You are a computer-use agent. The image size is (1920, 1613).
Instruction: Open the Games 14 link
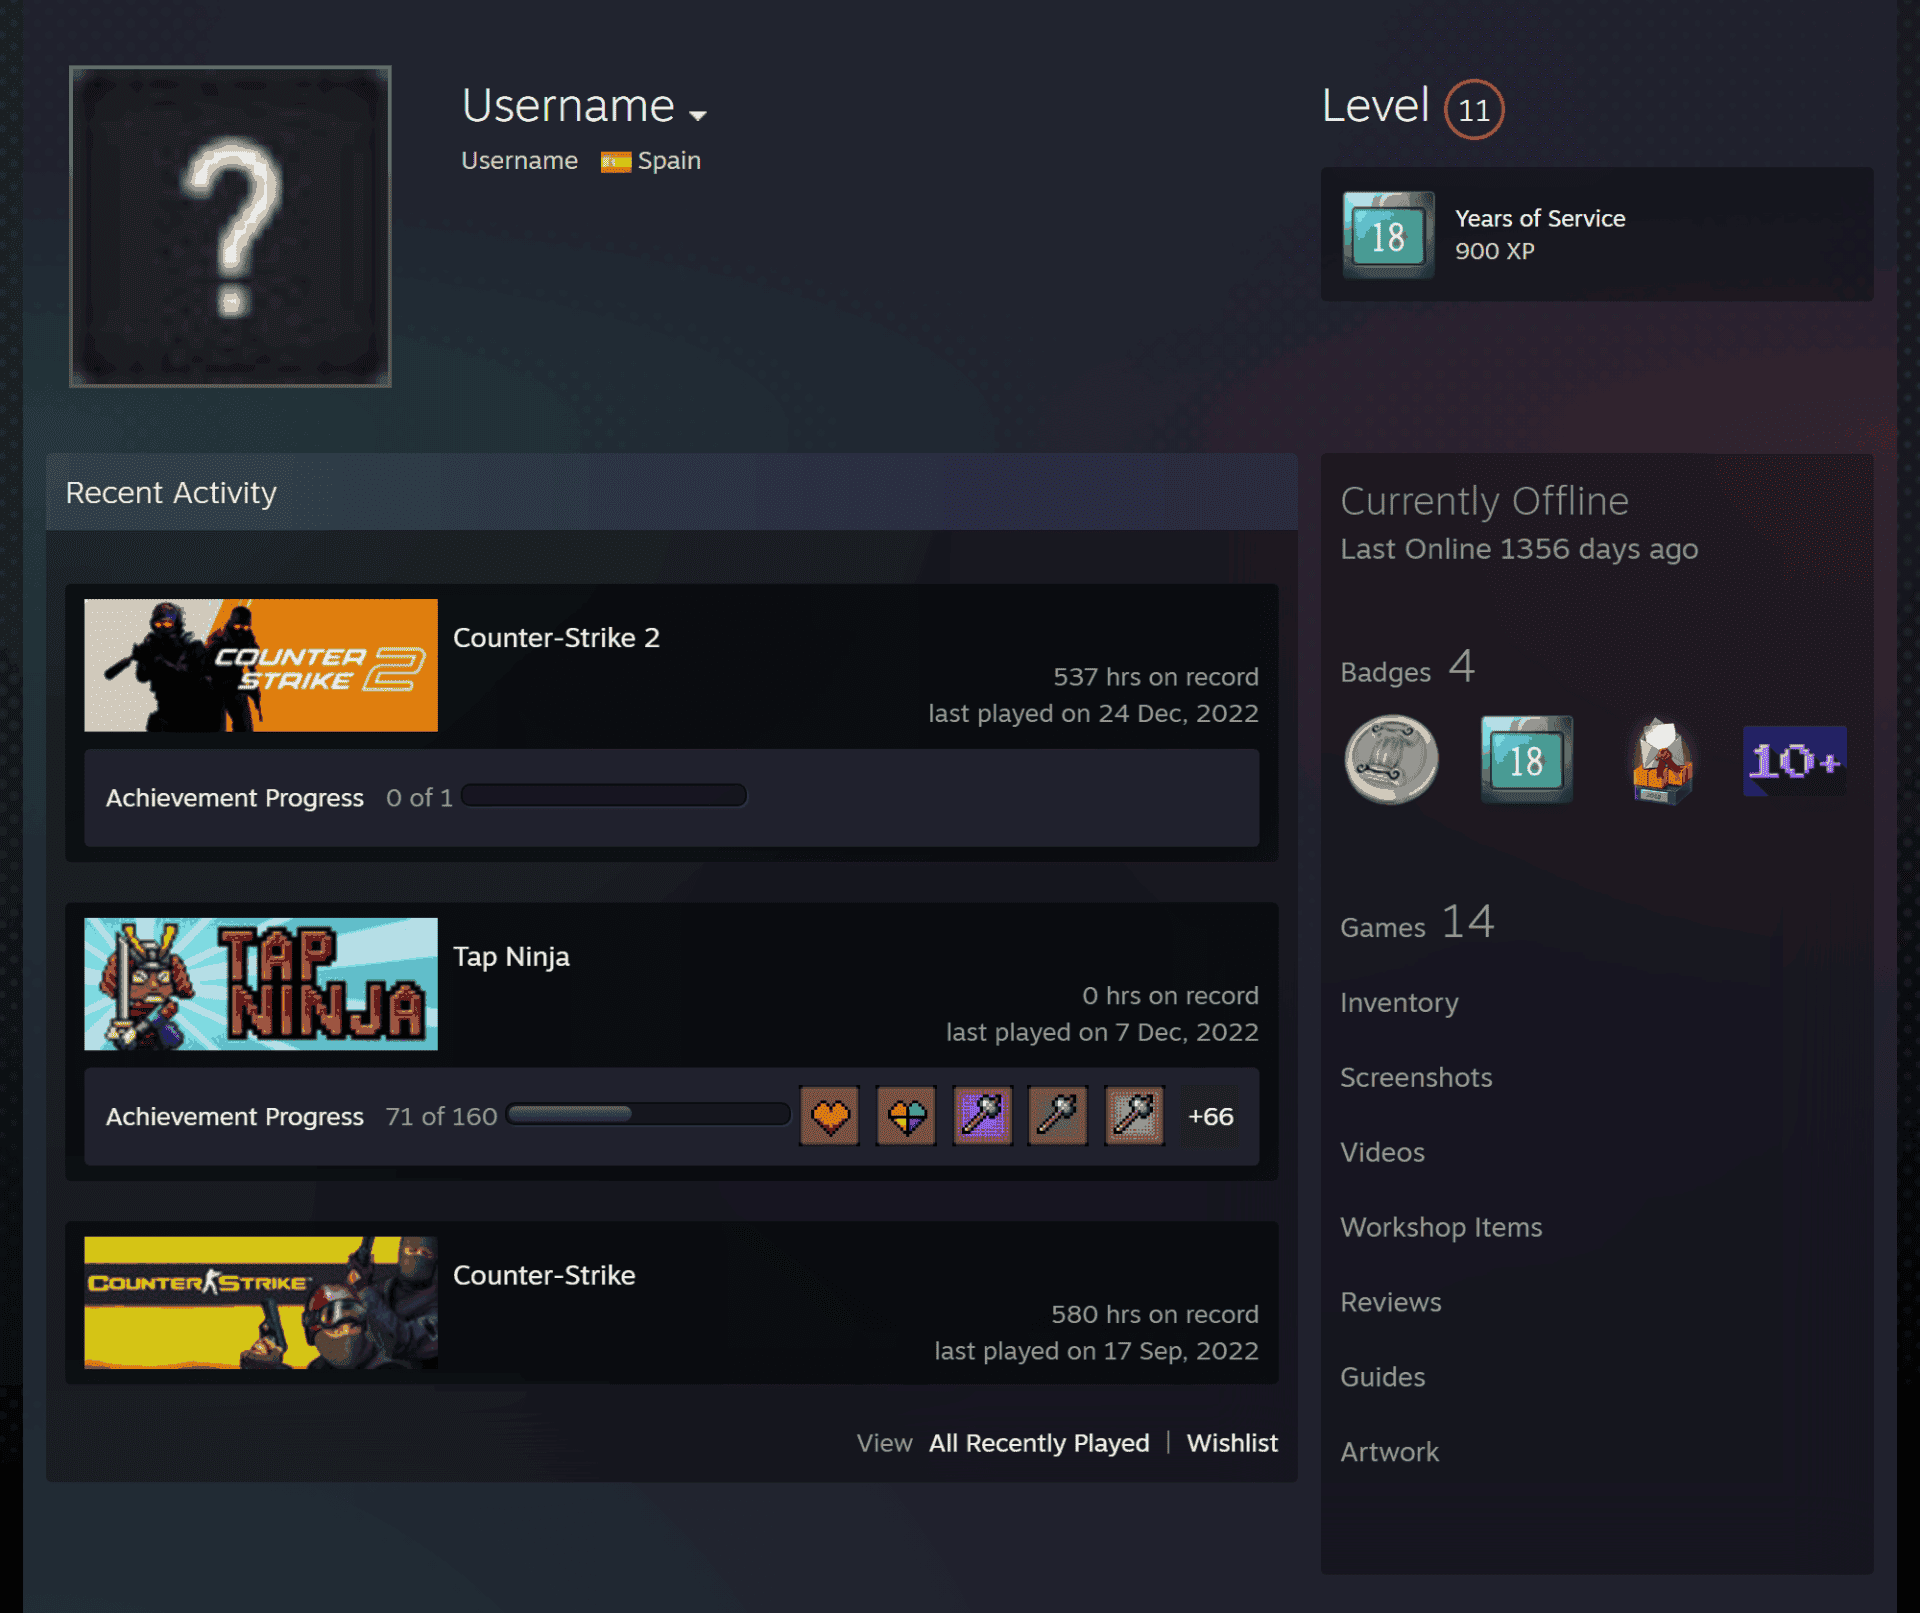[x=1417, y=922]
